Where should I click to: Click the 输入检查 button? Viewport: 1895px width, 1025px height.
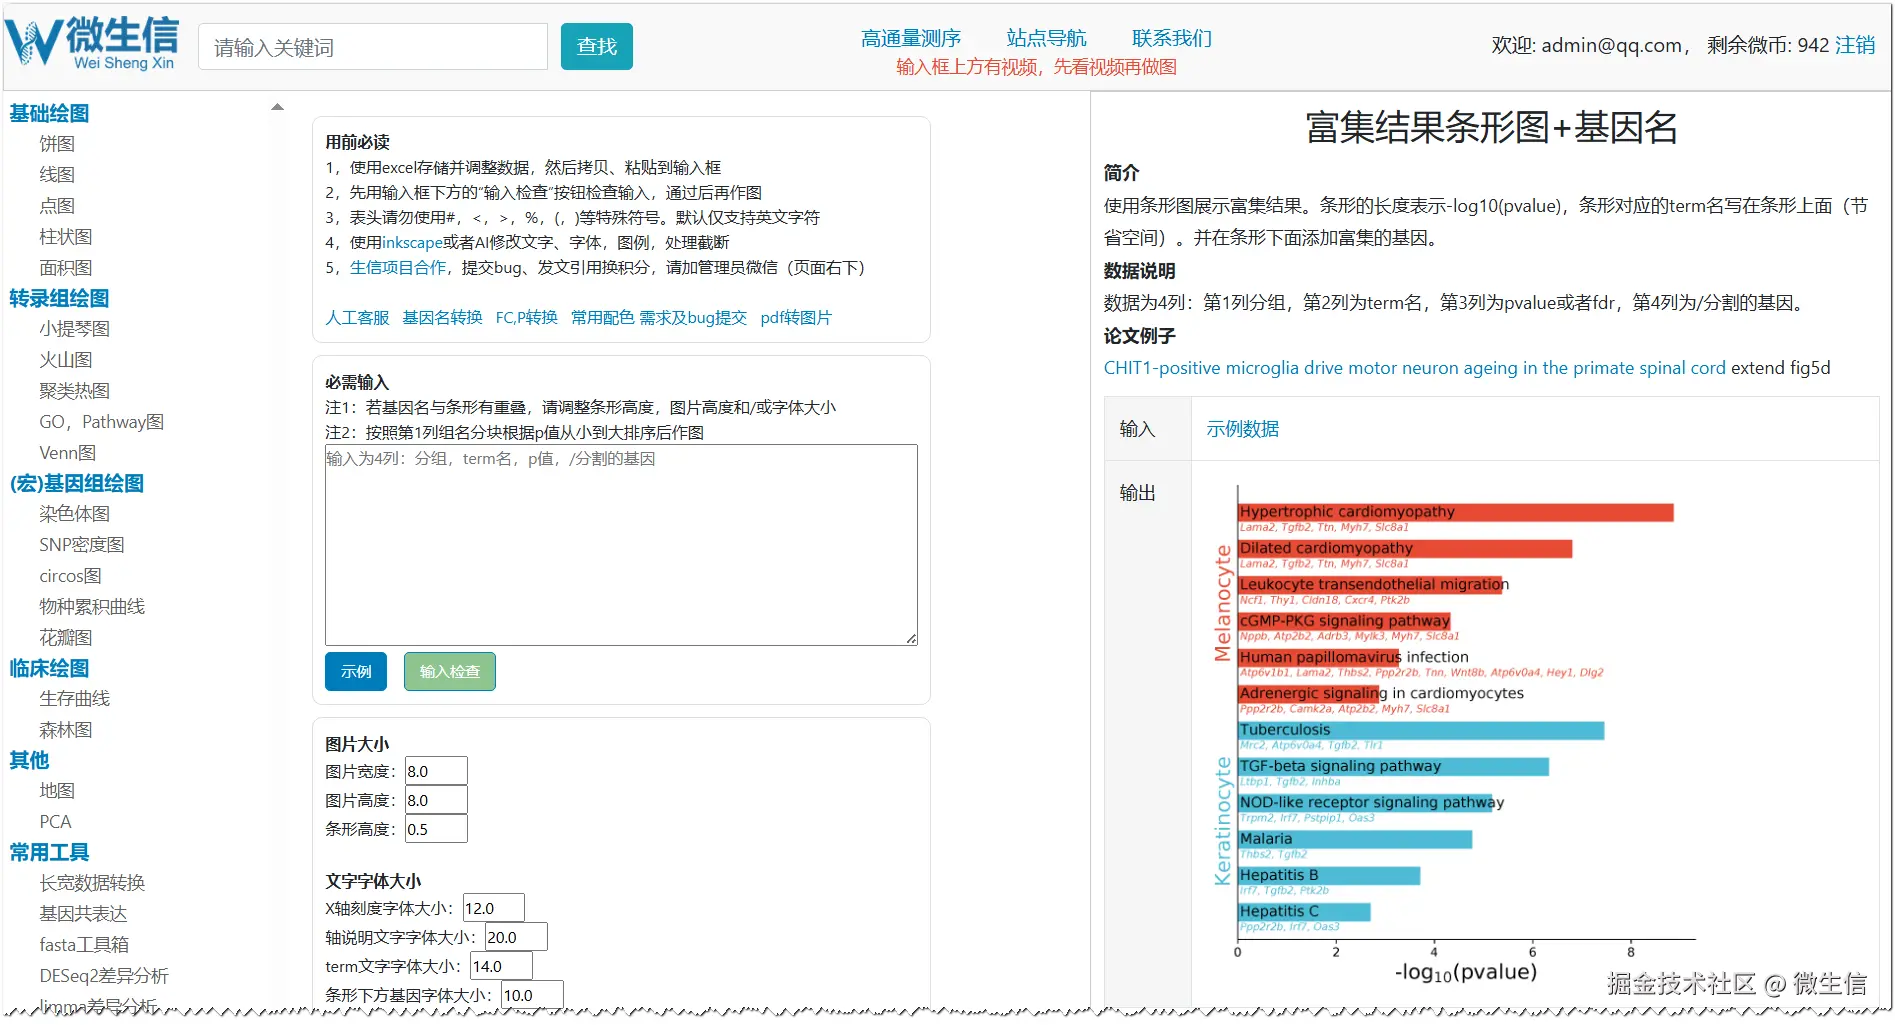pos(450,671)
